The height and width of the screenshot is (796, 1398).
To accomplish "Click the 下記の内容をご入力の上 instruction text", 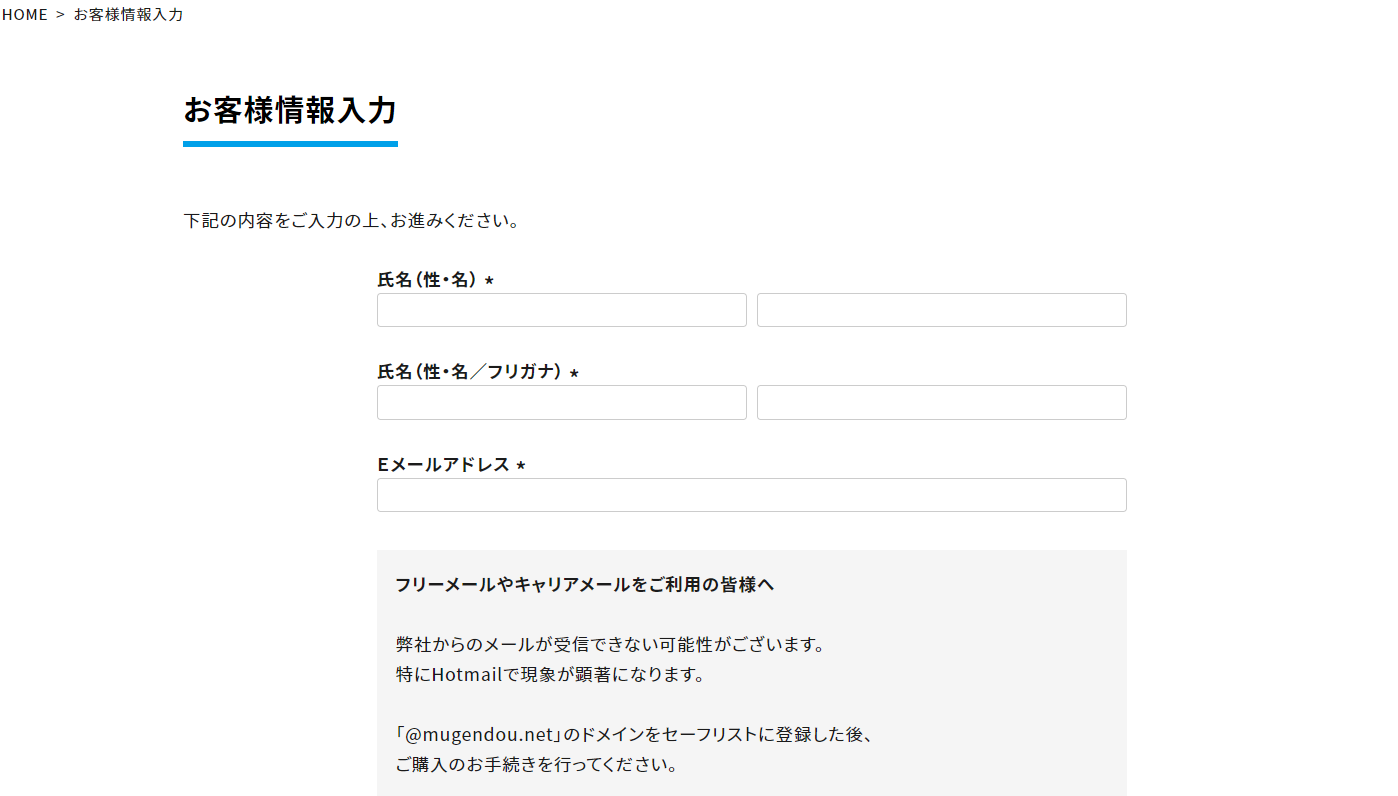I will [x=351, y=220].
